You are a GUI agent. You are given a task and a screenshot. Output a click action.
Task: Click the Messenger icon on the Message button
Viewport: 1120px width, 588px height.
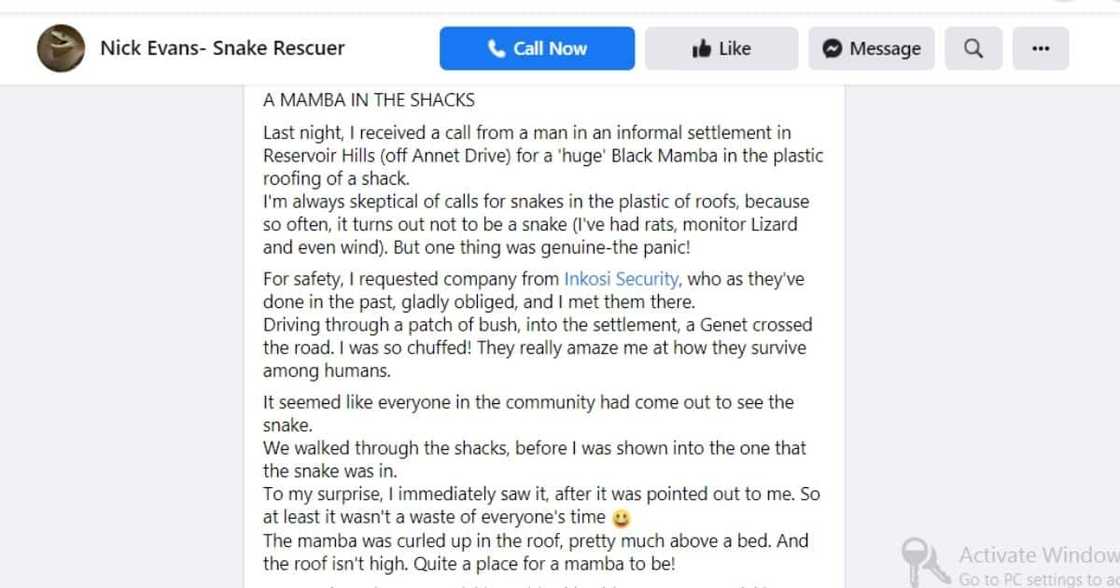click(832, 47)
